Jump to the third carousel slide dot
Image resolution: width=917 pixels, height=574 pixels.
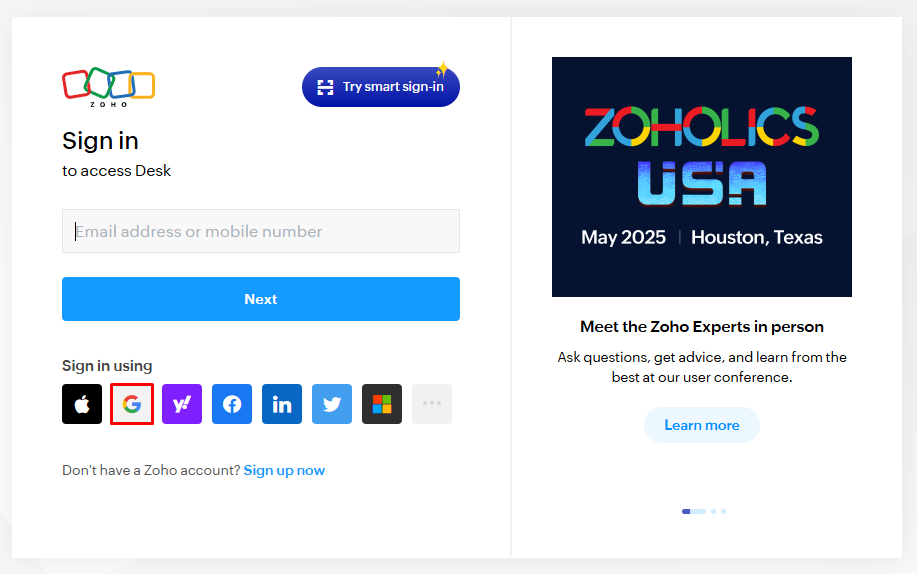click(x=723, y=511)
